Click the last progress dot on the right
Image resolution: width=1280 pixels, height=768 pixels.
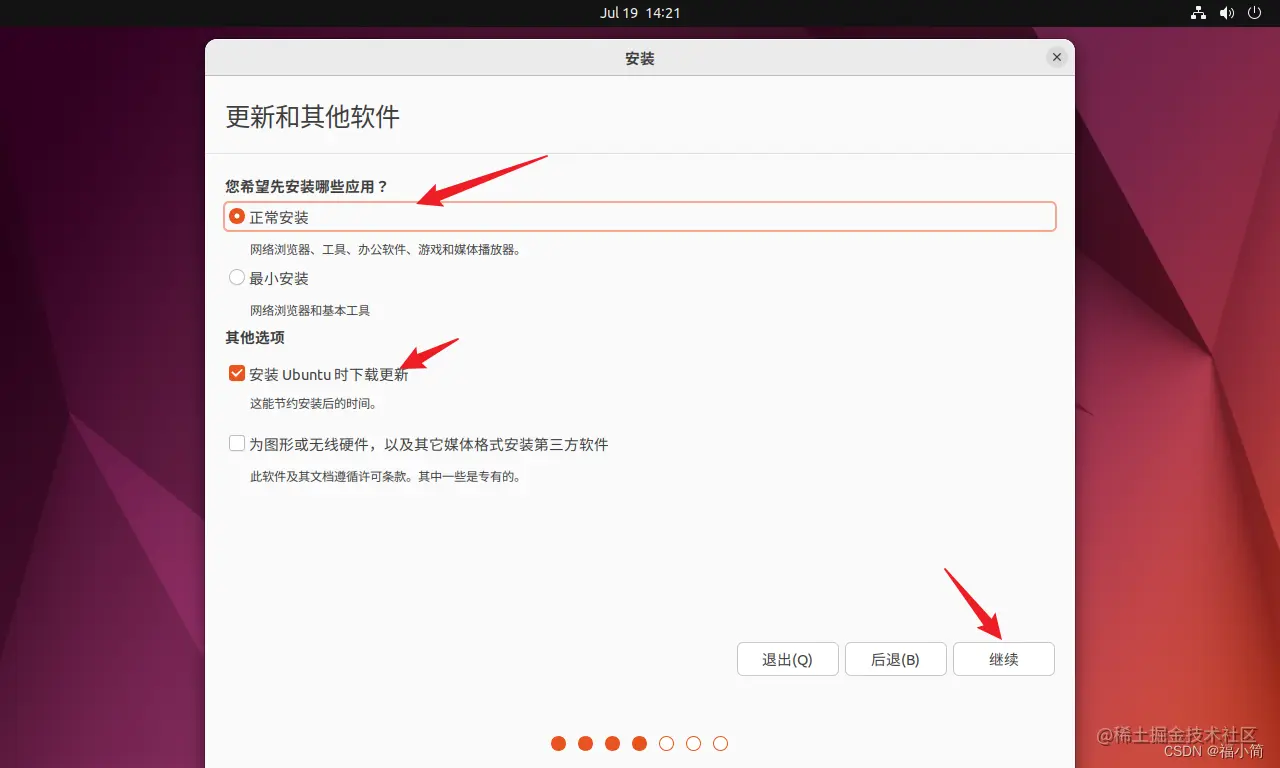tap(720, 743)
